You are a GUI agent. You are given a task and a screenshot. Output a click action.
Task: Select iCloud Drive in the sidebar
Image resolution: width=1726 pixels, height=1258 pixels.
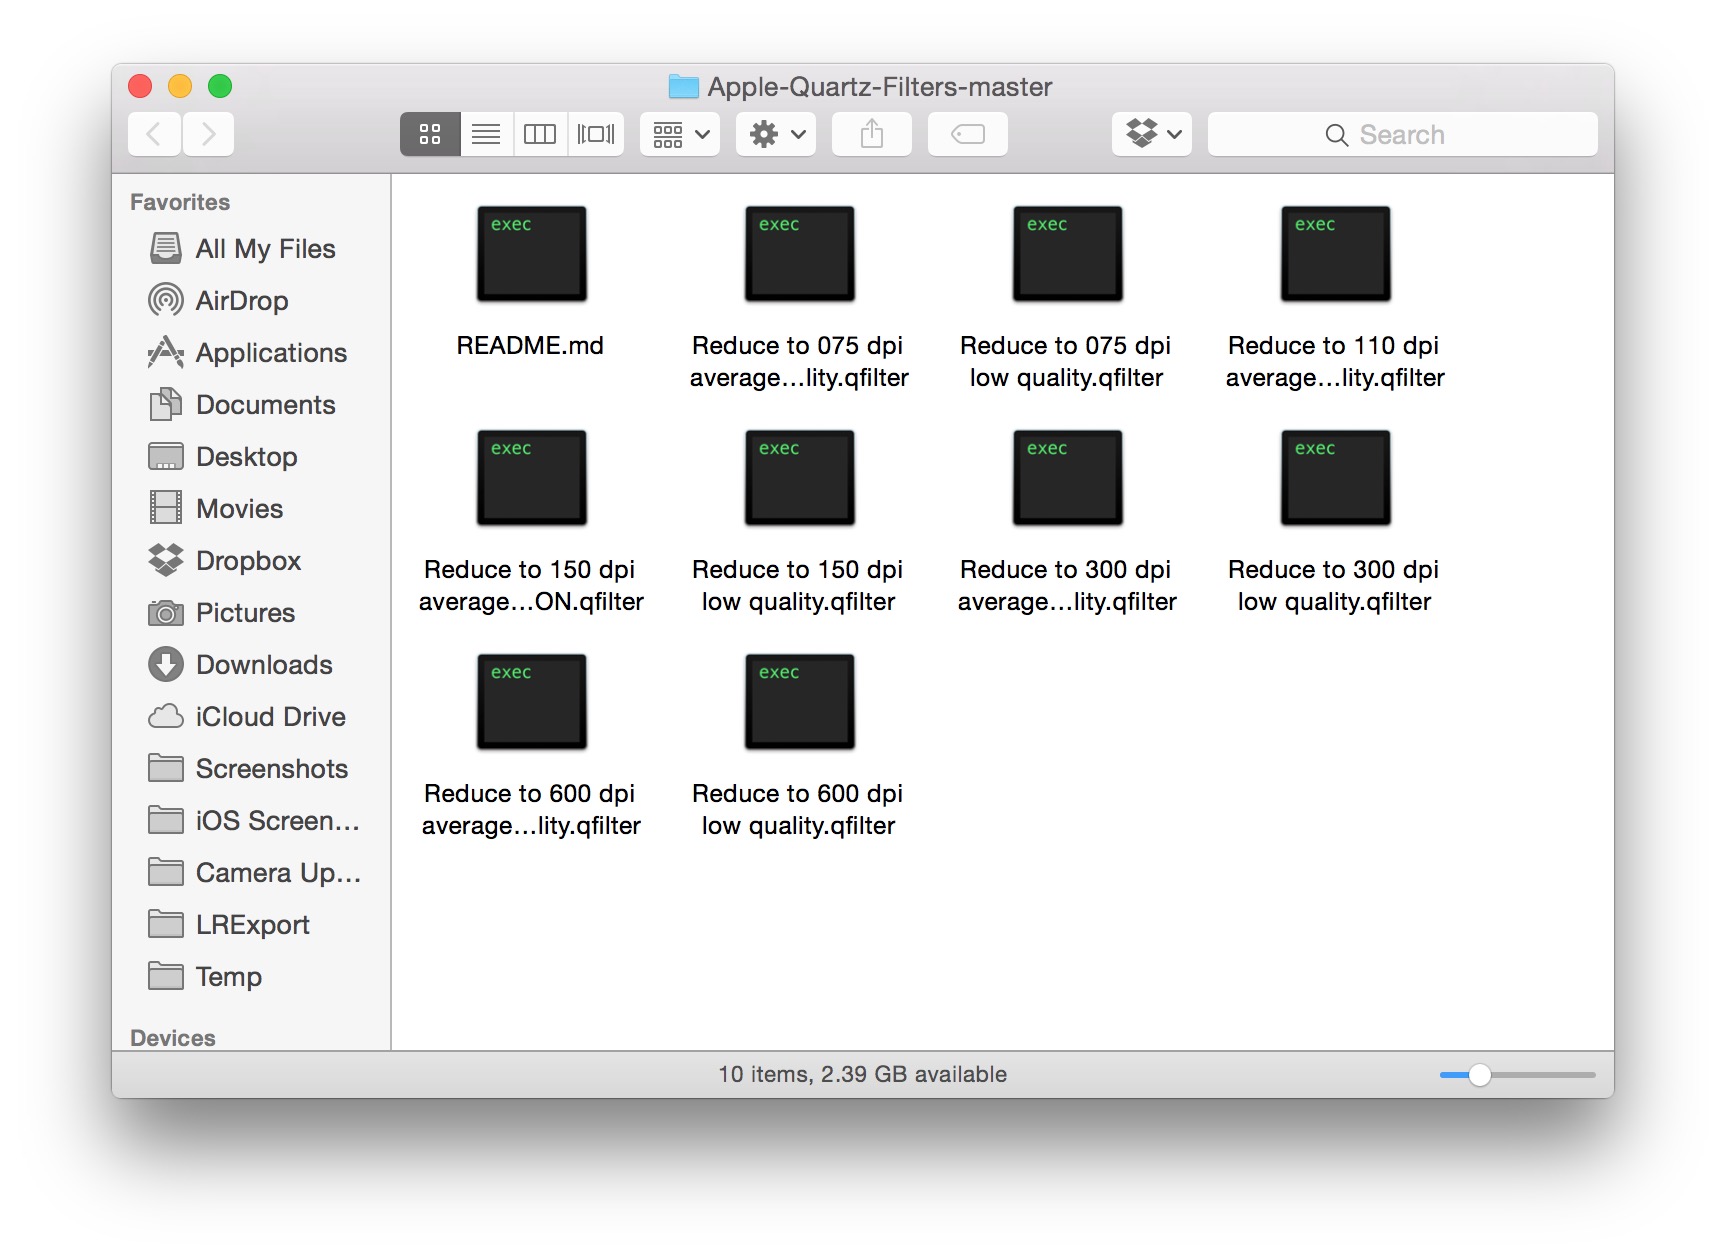(x=270, y=717)
